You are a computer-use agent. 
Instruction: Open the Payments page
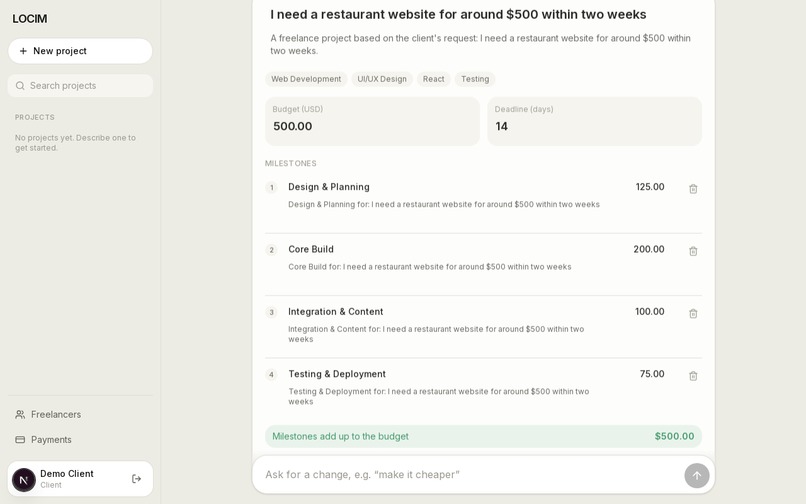[x=80, y=440]
